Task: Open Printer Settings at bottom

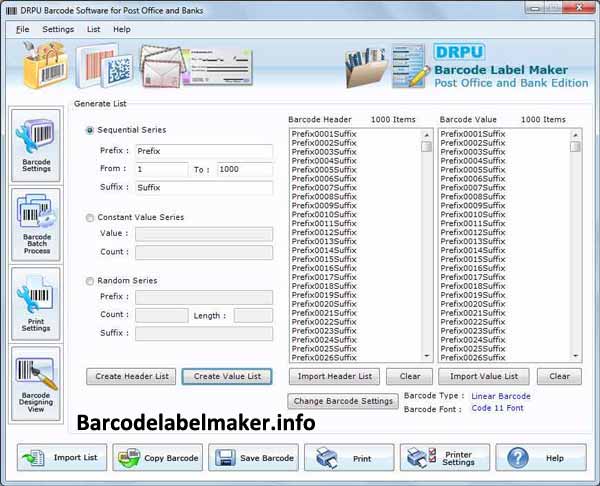Action: click(x=445, y=458)
